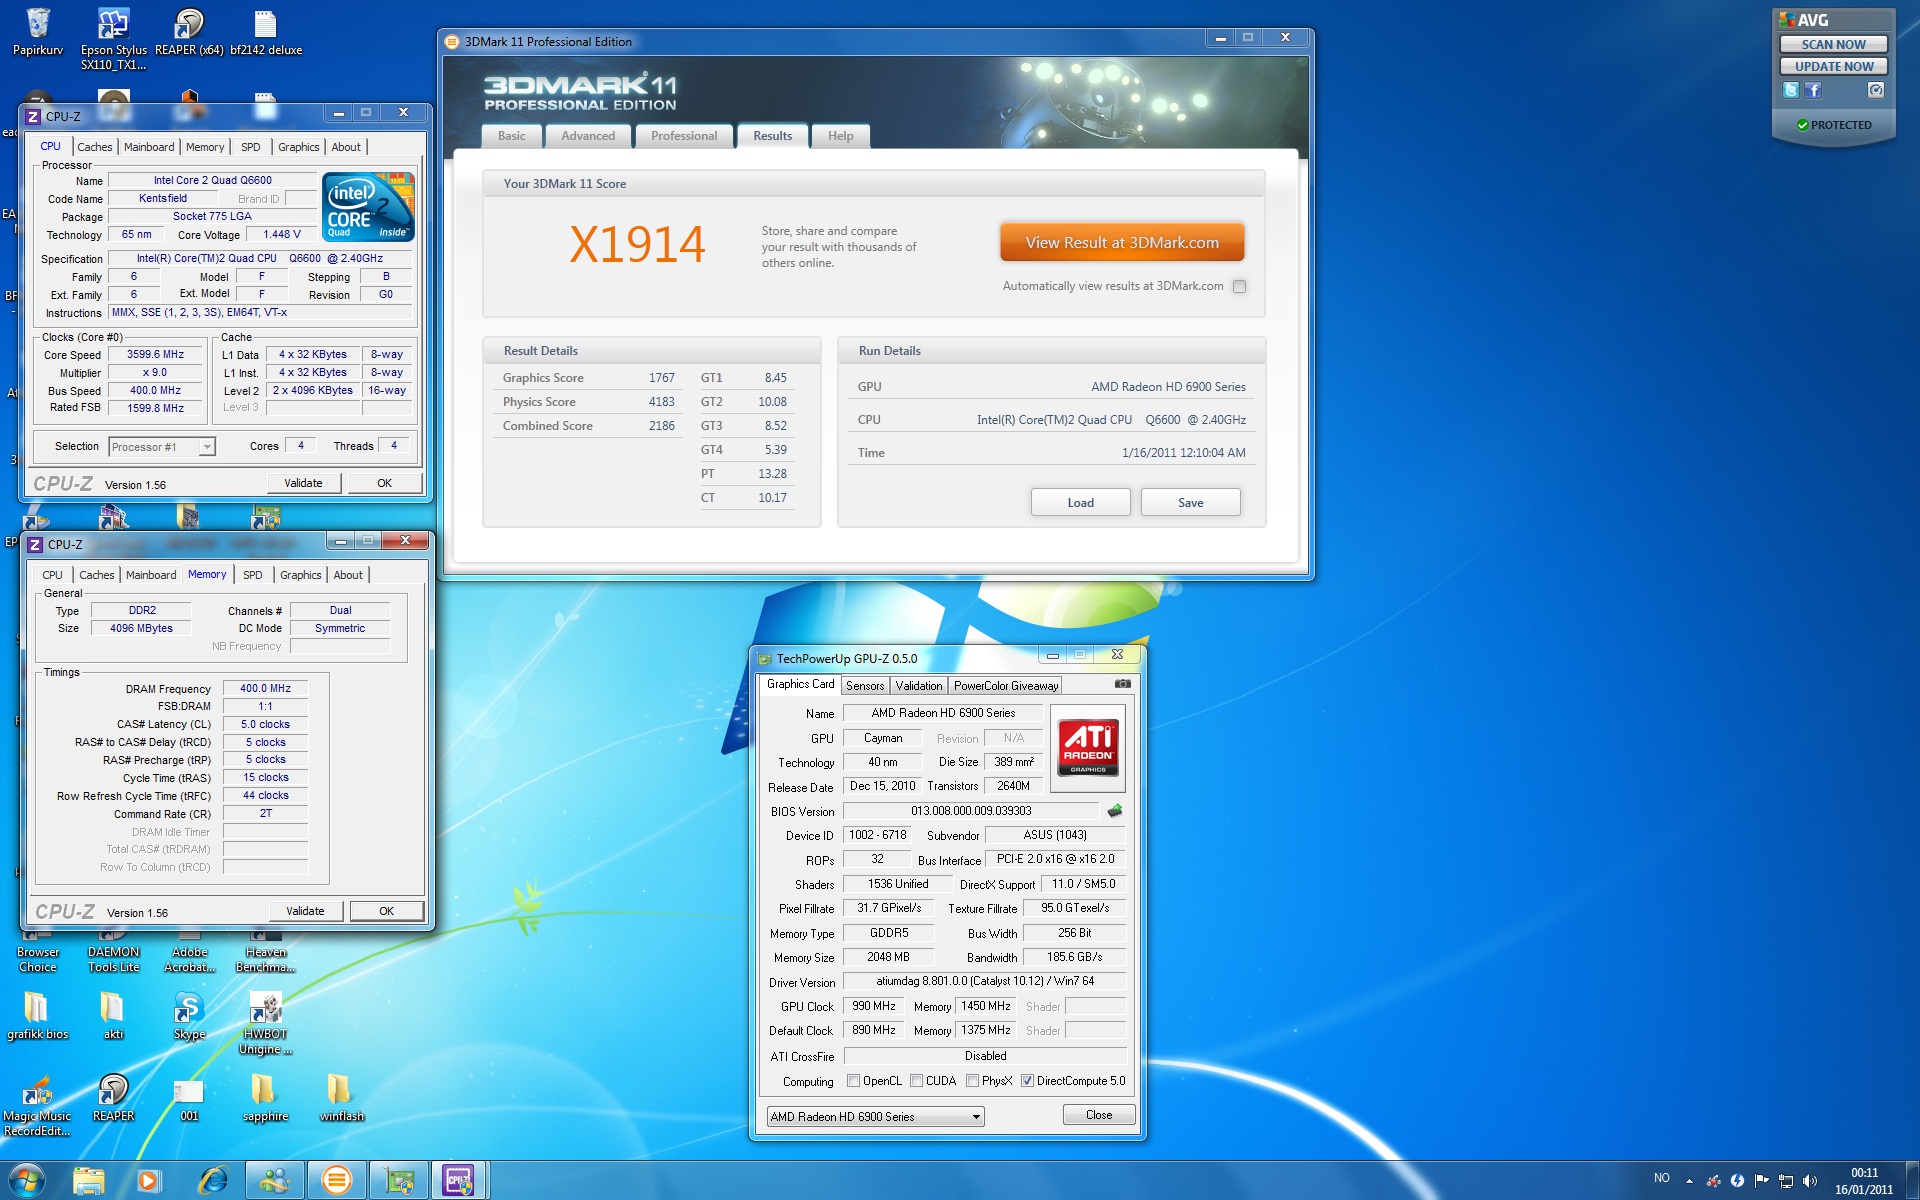This screenshot has width=1920, height=1200.
Task: Open the volume speaker tray icon
Action: click(x=1809, y=1181)
